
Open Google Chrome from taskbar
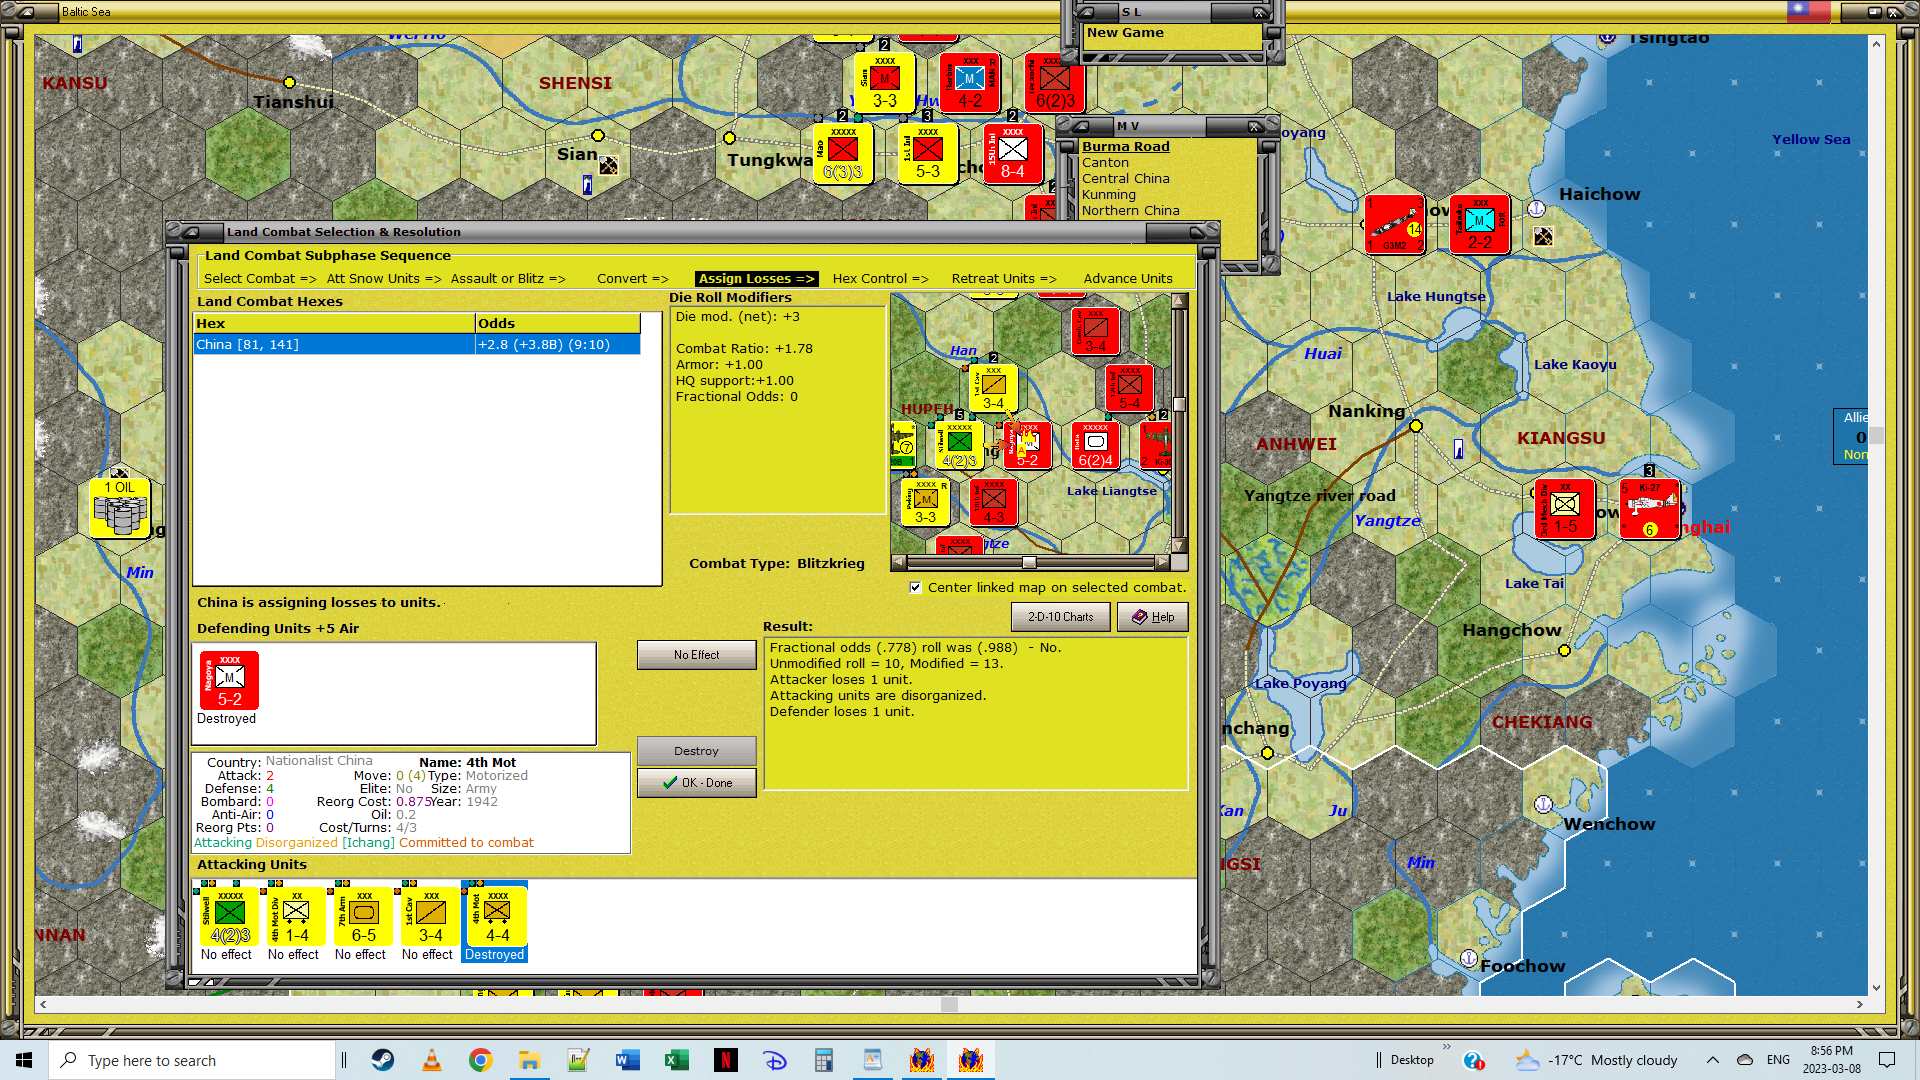[481, 1060]
